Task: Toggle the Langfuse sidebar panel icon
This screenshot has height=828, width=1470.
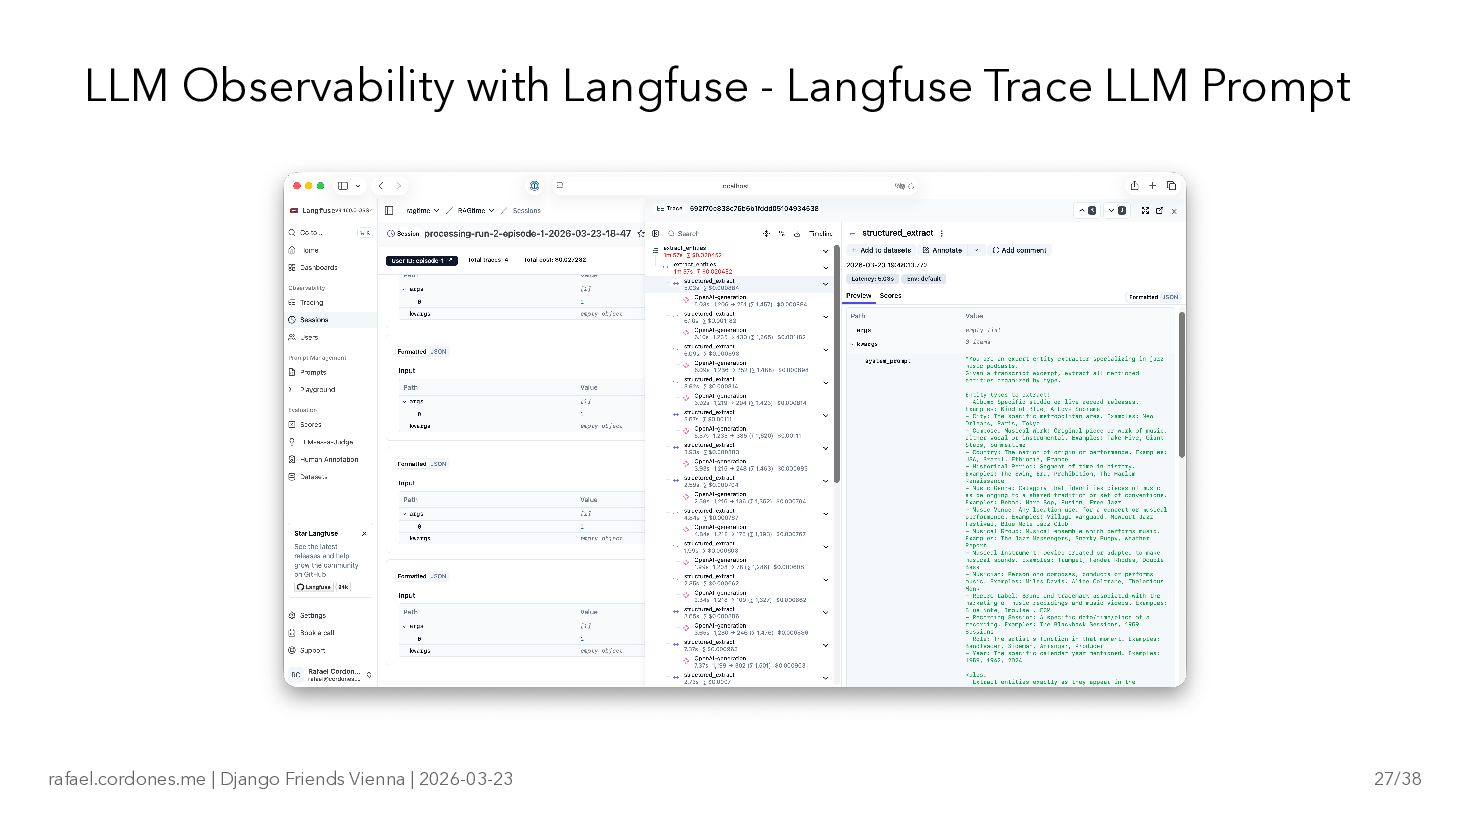Action: tap(390, 211)
